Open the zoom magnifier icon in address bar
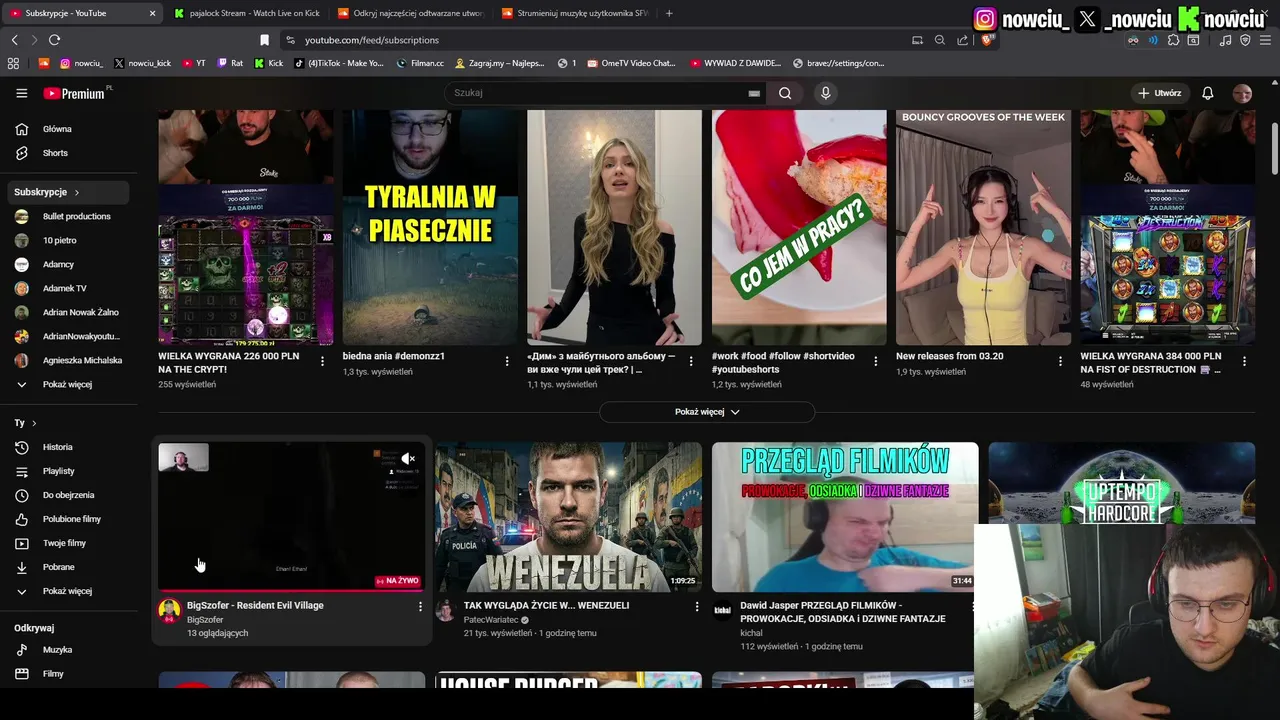This screenshot has height=720, width=1280. [x=940, y=40]
